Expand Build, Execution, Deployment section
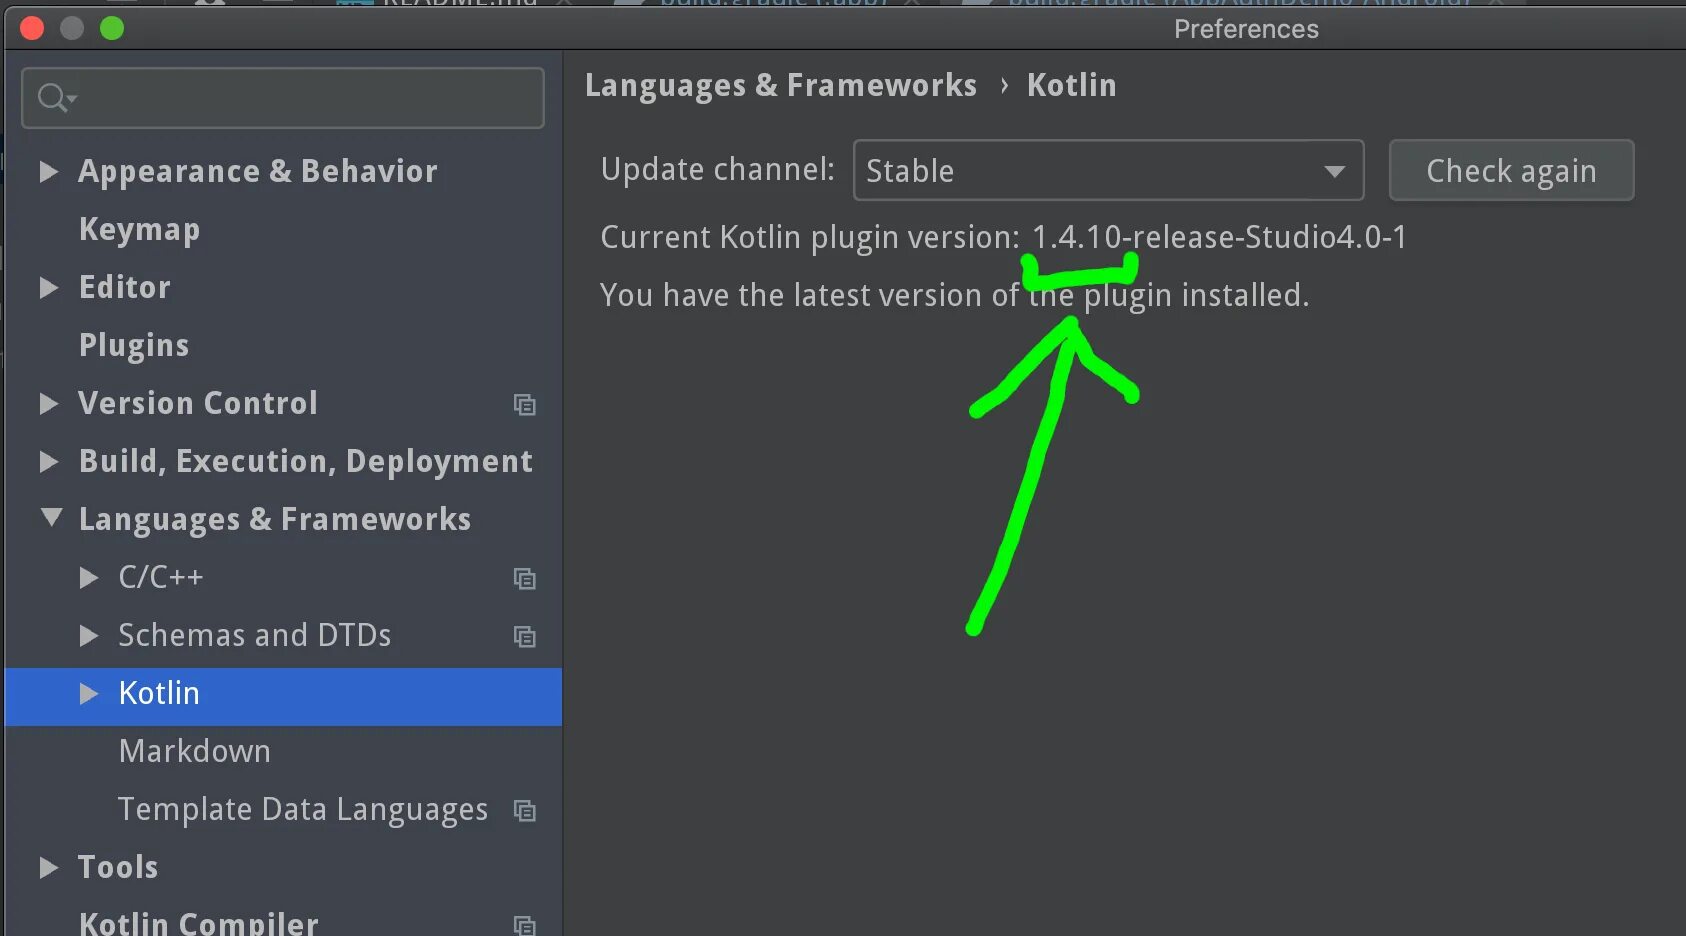Viewport: 1686px width, 936px height. pos(48,461)
